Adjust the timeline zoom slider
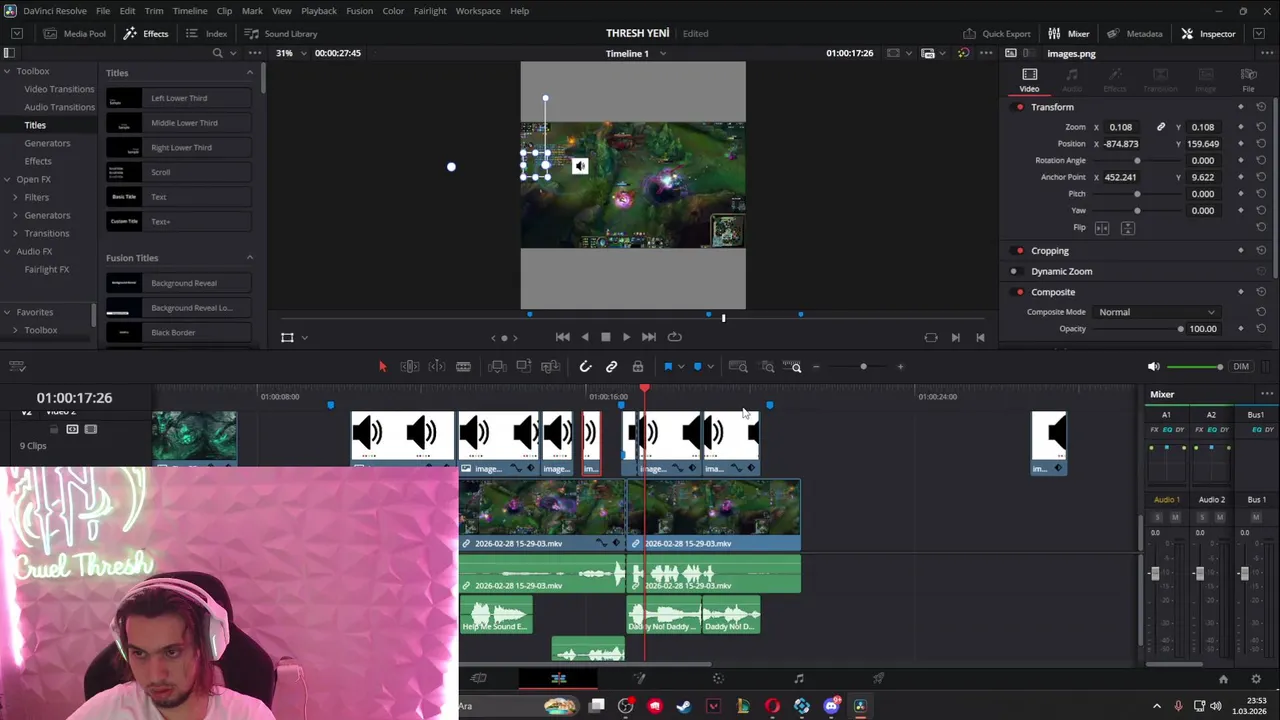 (x=863, y=367)
